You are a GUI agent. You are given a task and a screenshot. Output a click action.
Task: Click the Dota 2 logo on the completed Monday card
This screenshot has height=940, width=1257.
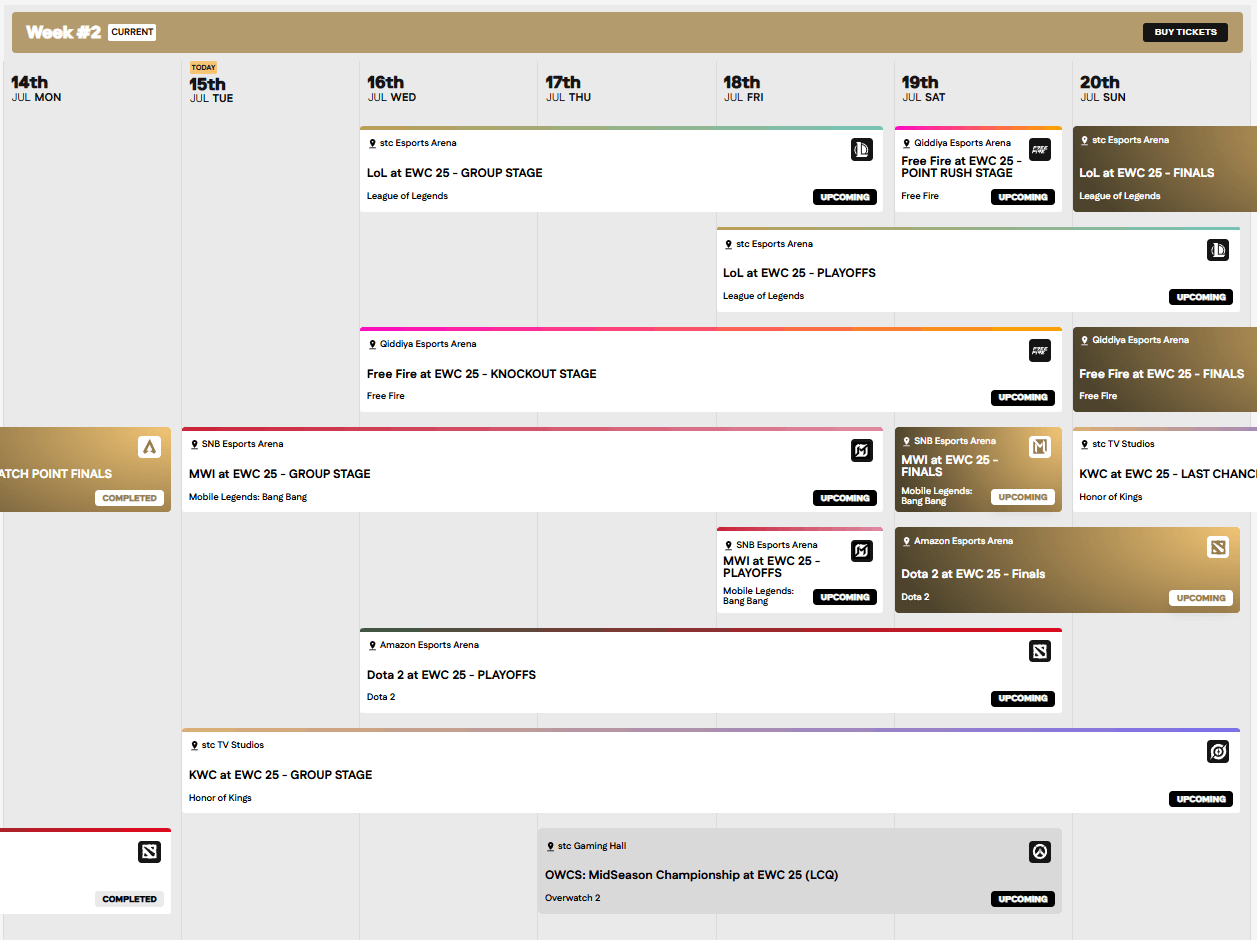150,852
